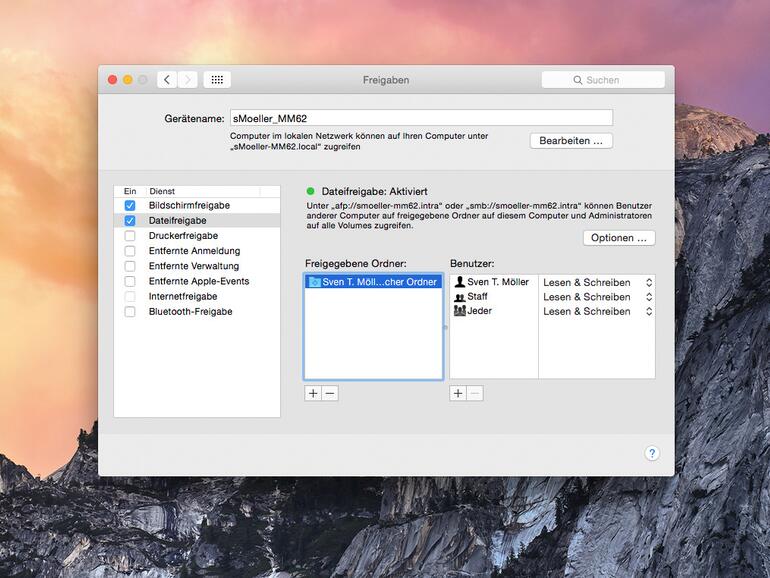Image resolution: width=770 pixels, height=578 pixels.
Task: Click the Gerätename text field
Action: (421, 118)
